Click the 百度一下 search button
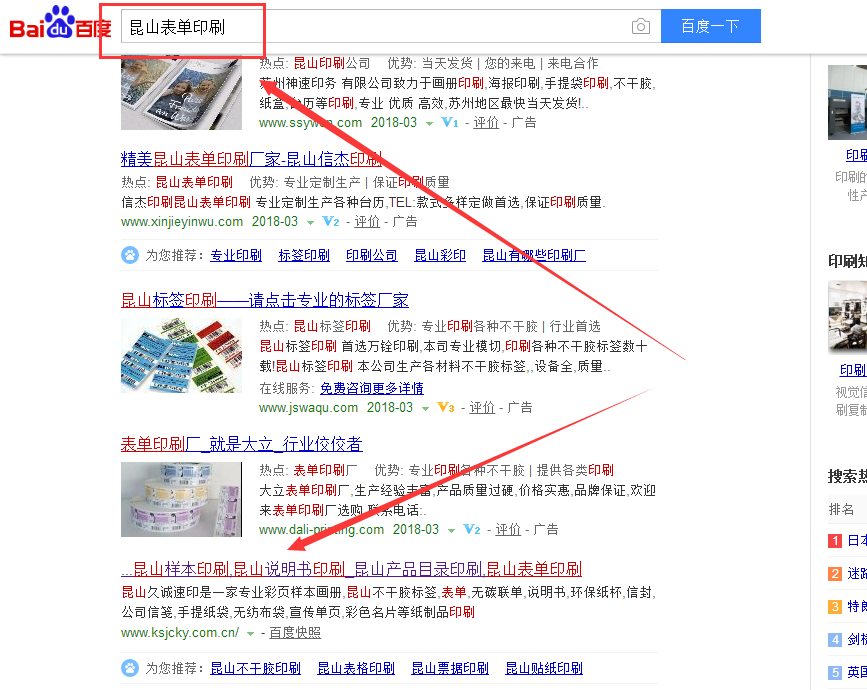Image resolution: width=867 pixels, height=690 pixels. pos(711,26)
